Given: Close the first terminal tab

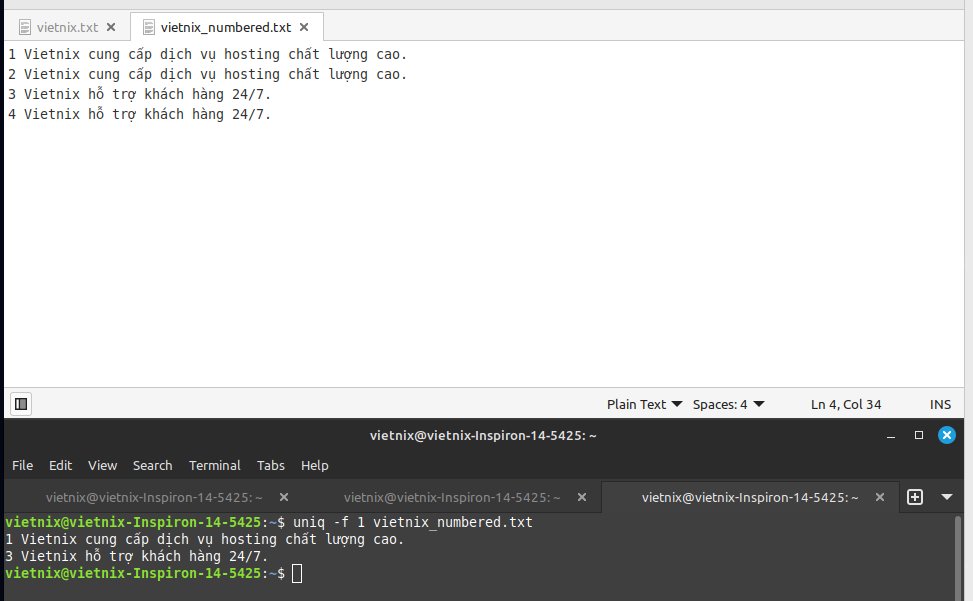Looking at the screenshot, I should coord(284,497).
